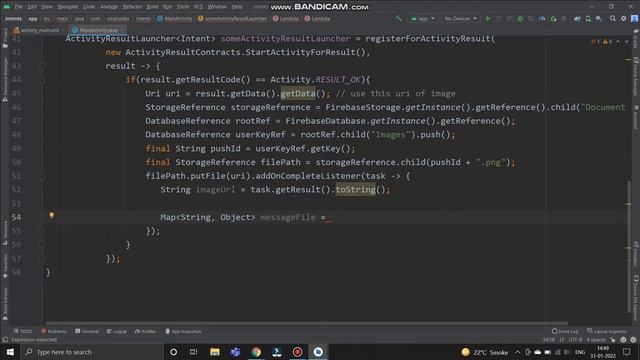Open the TODO tool window
The height and width of the screenshot is (360, 640).
(23, 331)
